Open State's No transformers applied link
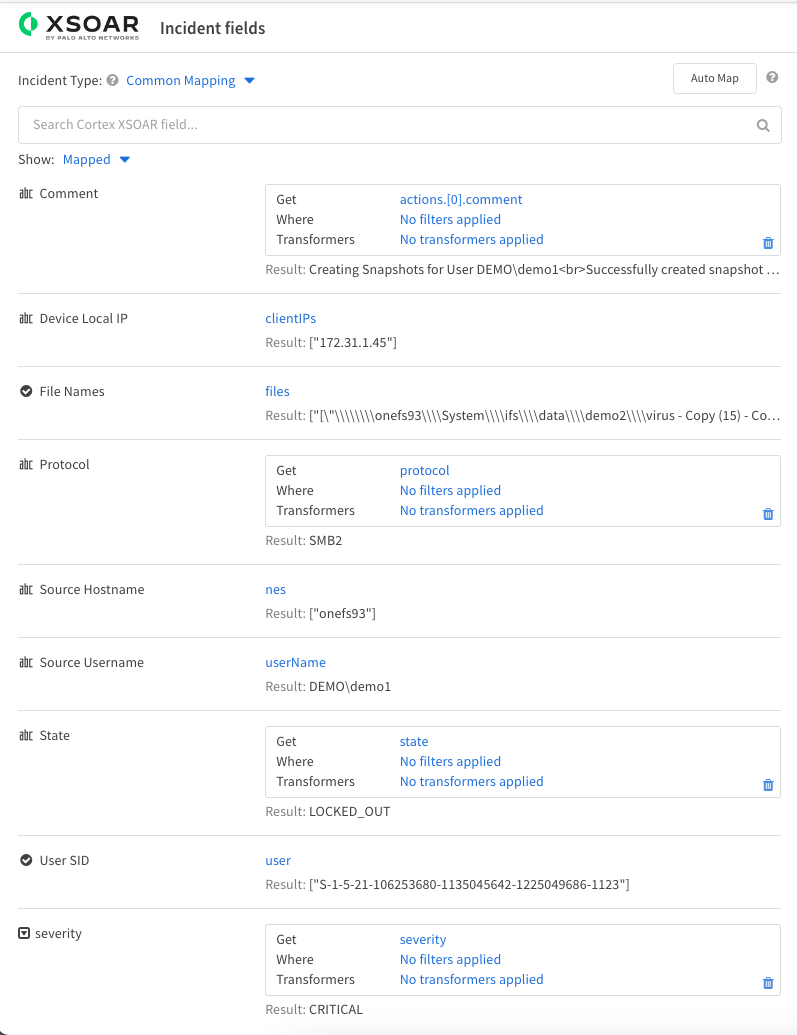Screen dimensions: 797x1035 coord(471,782)
